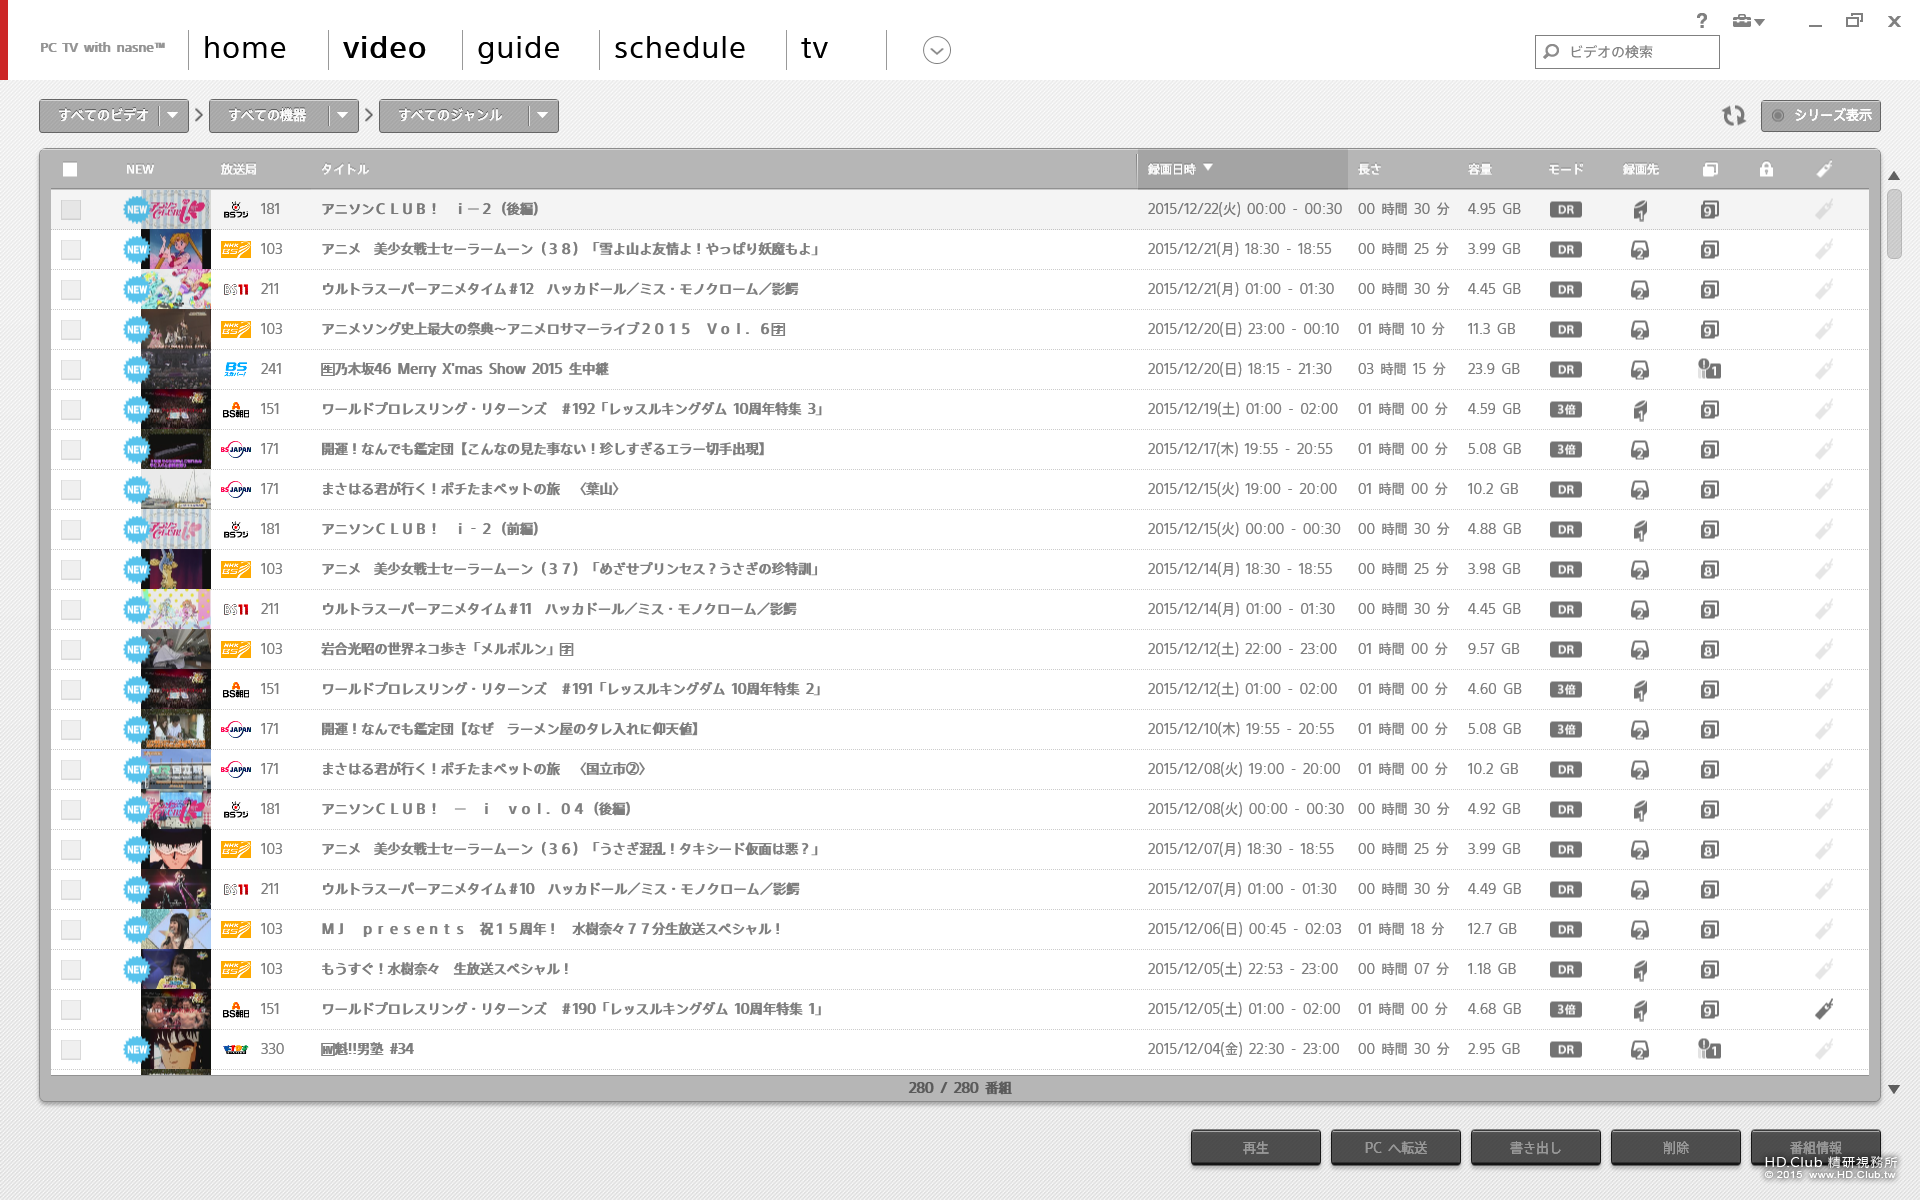This screenshot has height=1200, width=1920.
Task: Toggle シリーズ表示 series view
Action: pos(1821,116)
